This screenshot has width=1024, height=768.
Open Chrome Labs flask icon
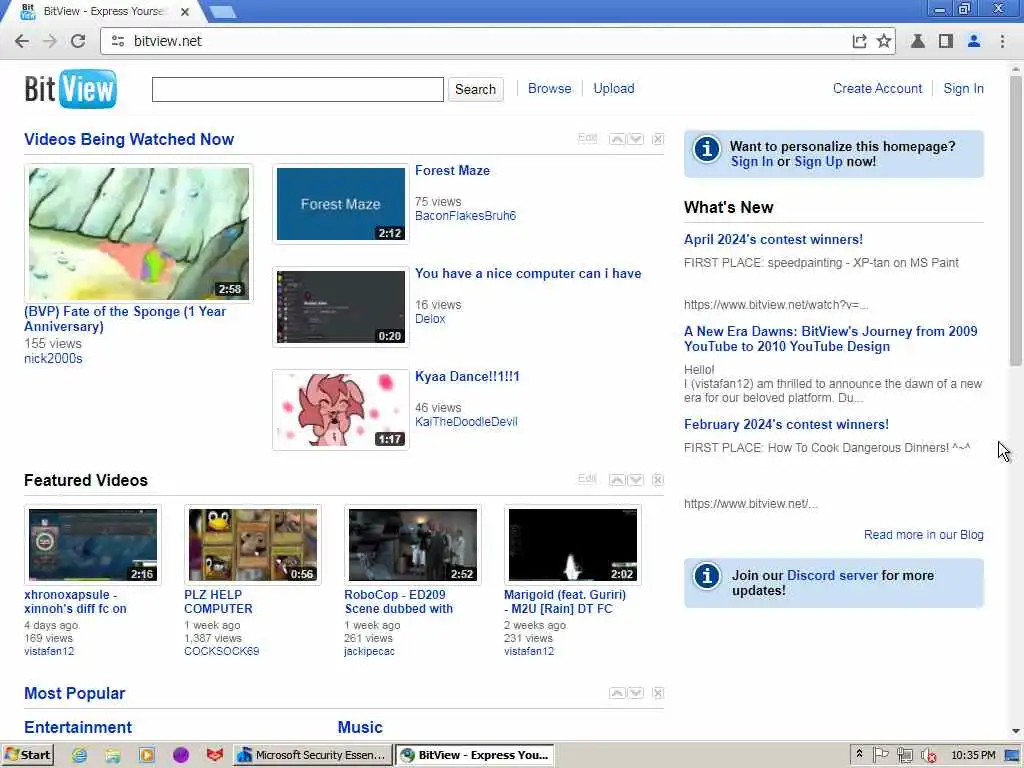tap(918, 41)
